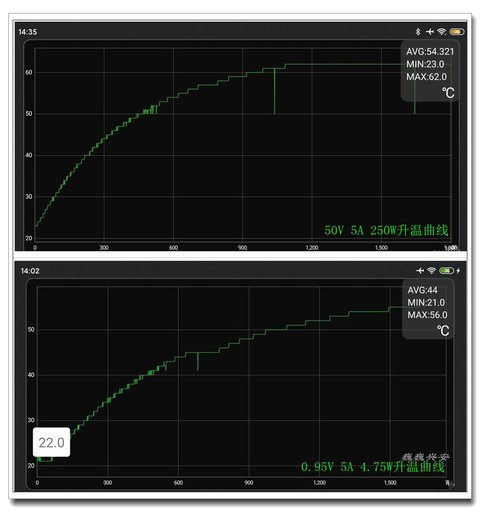
Task: Click the MIN:21.0 reading in bottom chart
Action: coord(426,303)
